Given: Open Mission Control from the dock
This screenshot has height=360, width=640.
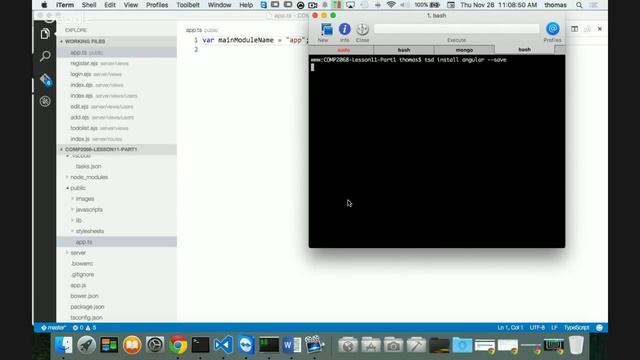Looking at the screenshot, I should [x=109, y=345].
